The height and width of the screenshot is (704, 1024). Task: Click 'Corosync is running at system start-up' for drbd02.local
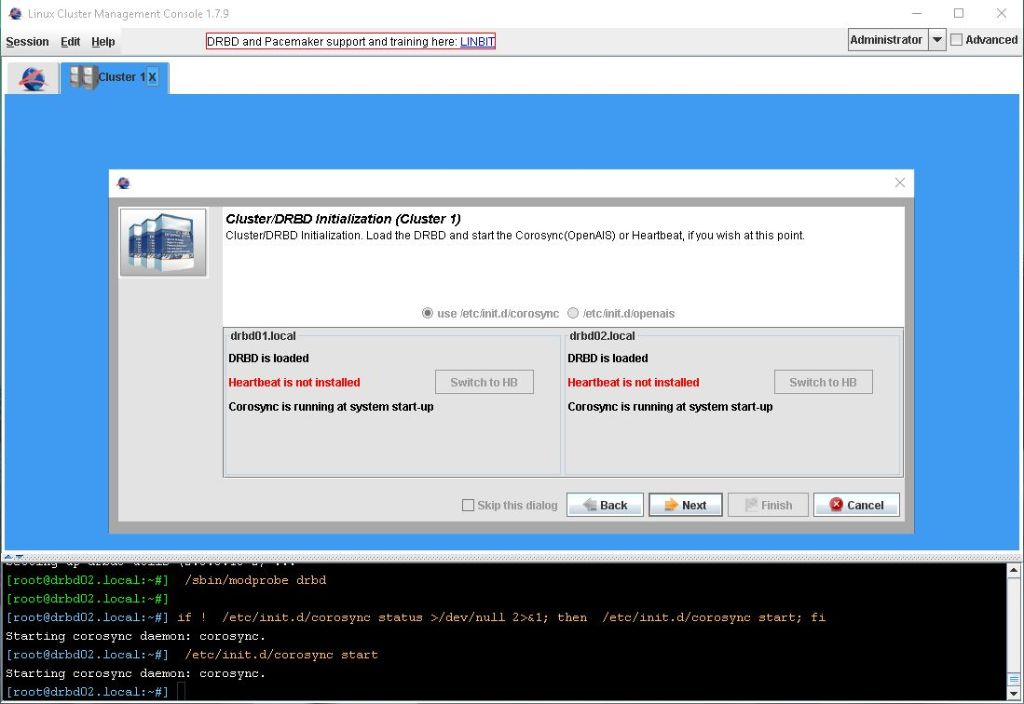point(669,406)
